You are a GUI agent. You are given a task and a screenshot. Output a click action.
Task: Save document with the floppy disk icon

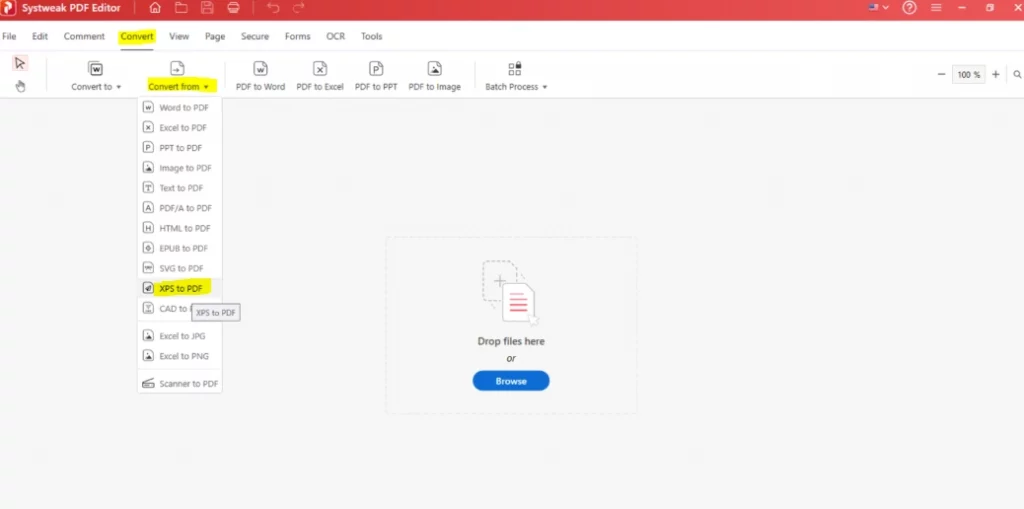pos(207,8)
